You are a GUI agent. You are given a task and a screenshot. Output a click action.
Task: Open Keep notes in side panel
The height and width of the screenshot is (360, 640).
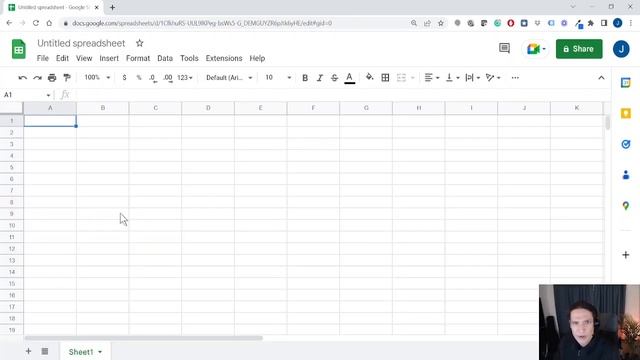626,113
